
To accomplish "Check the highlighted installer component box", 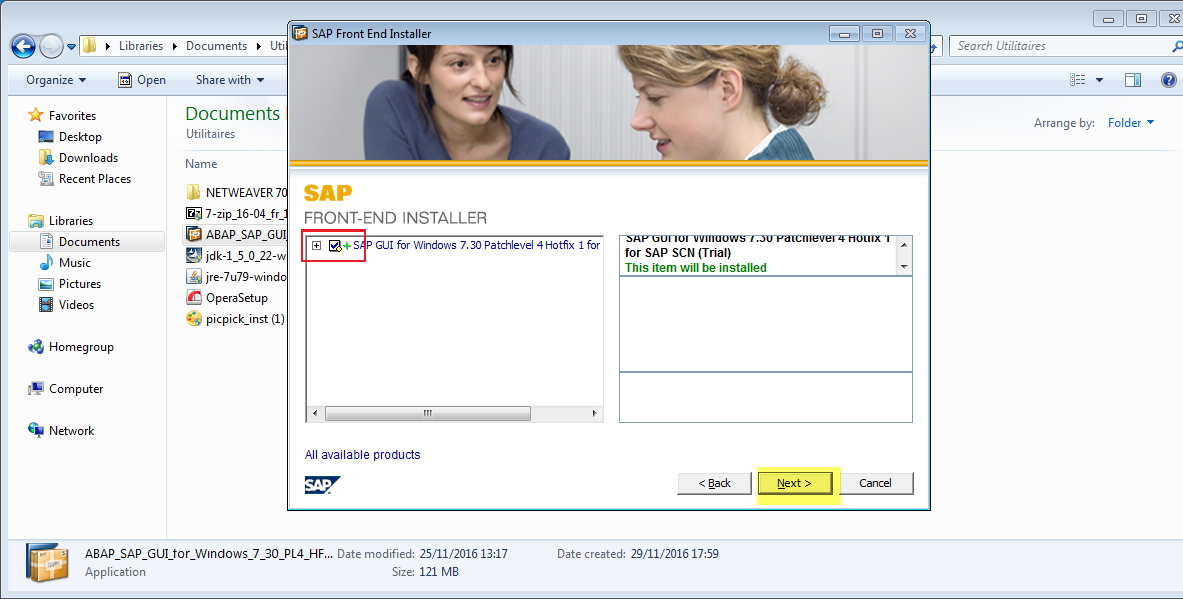I will (x=336, y=244).
